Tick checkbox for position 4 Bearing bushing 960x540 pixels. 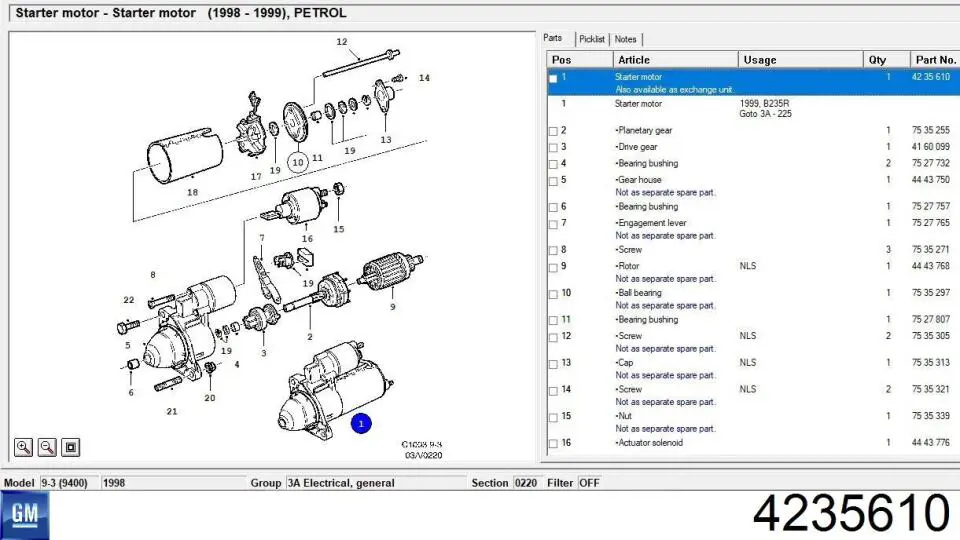pos(553,165)
